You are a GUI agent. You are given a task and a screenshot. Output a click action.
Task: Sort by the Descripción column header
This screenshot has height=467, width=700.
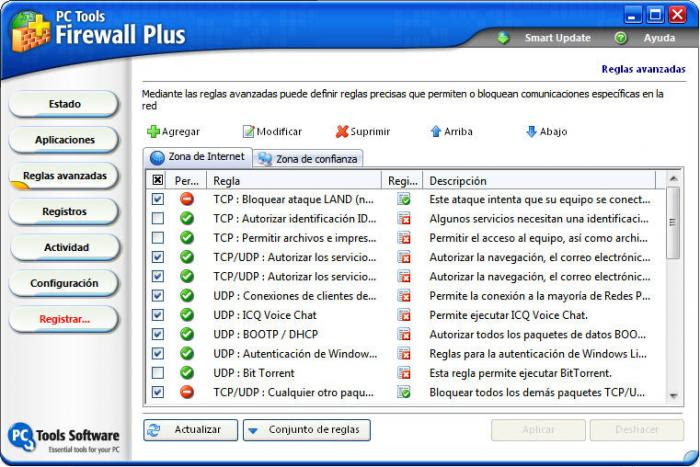pos(539,180)
